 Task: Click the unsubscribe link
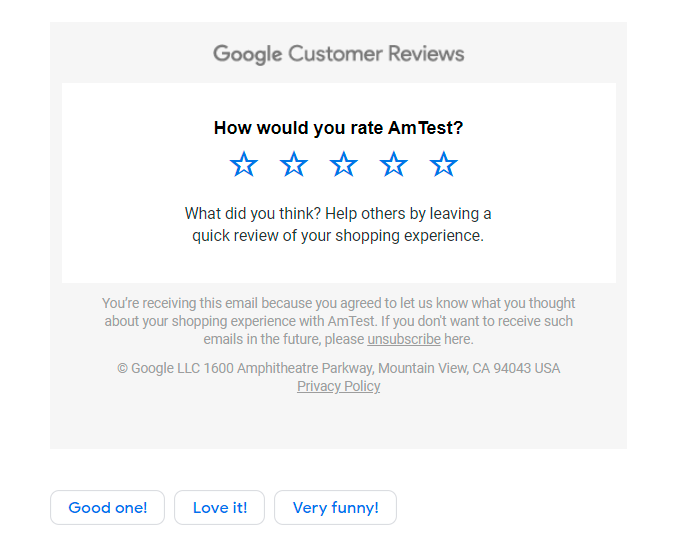click(403, 339)
